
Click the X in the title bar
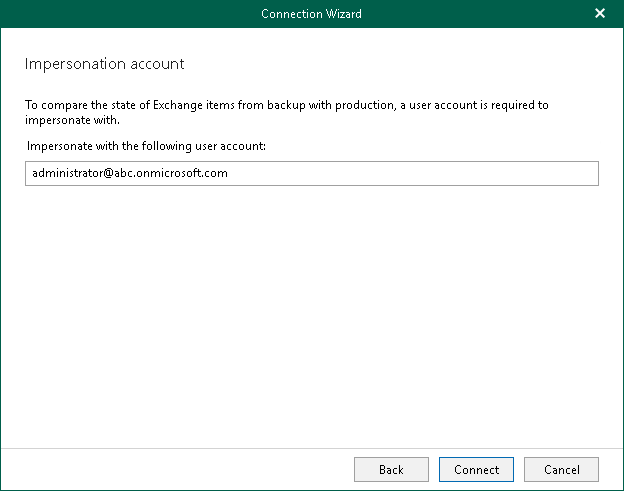[x=600, y=13]
